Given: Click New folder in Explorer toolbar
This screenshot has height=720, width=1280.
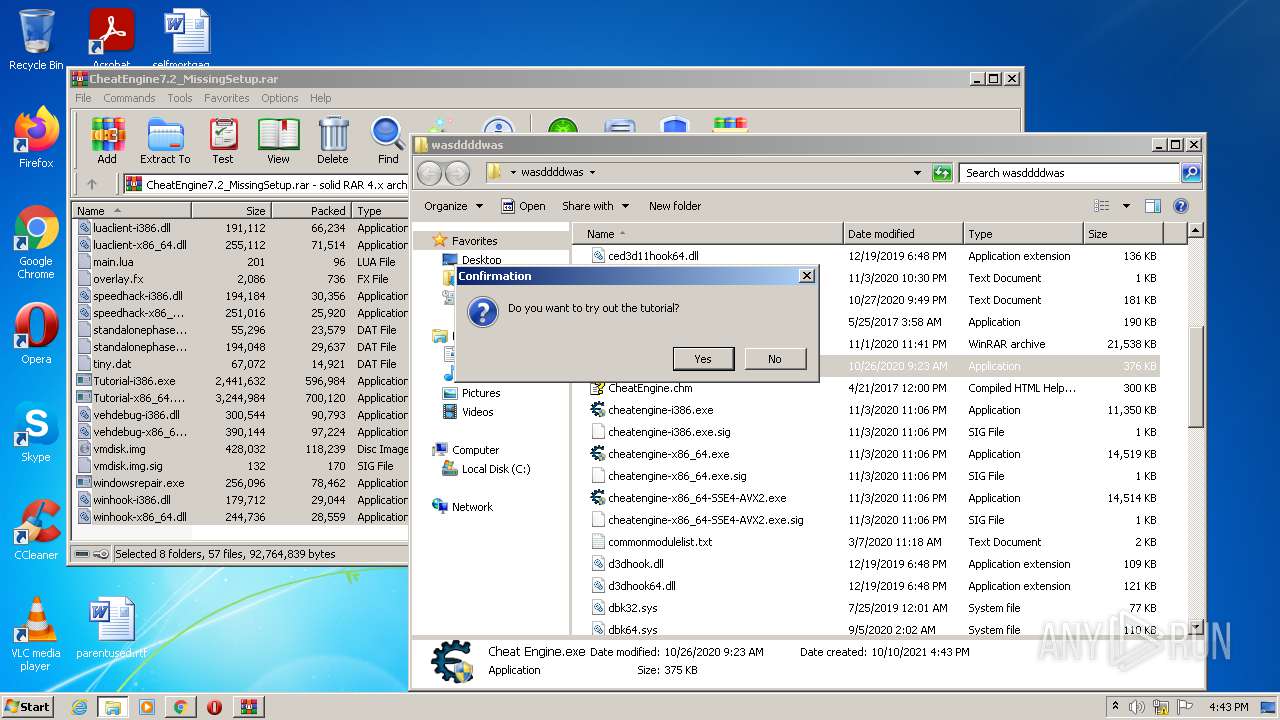Looking at the screenshot, I should [x=675, y=206].
